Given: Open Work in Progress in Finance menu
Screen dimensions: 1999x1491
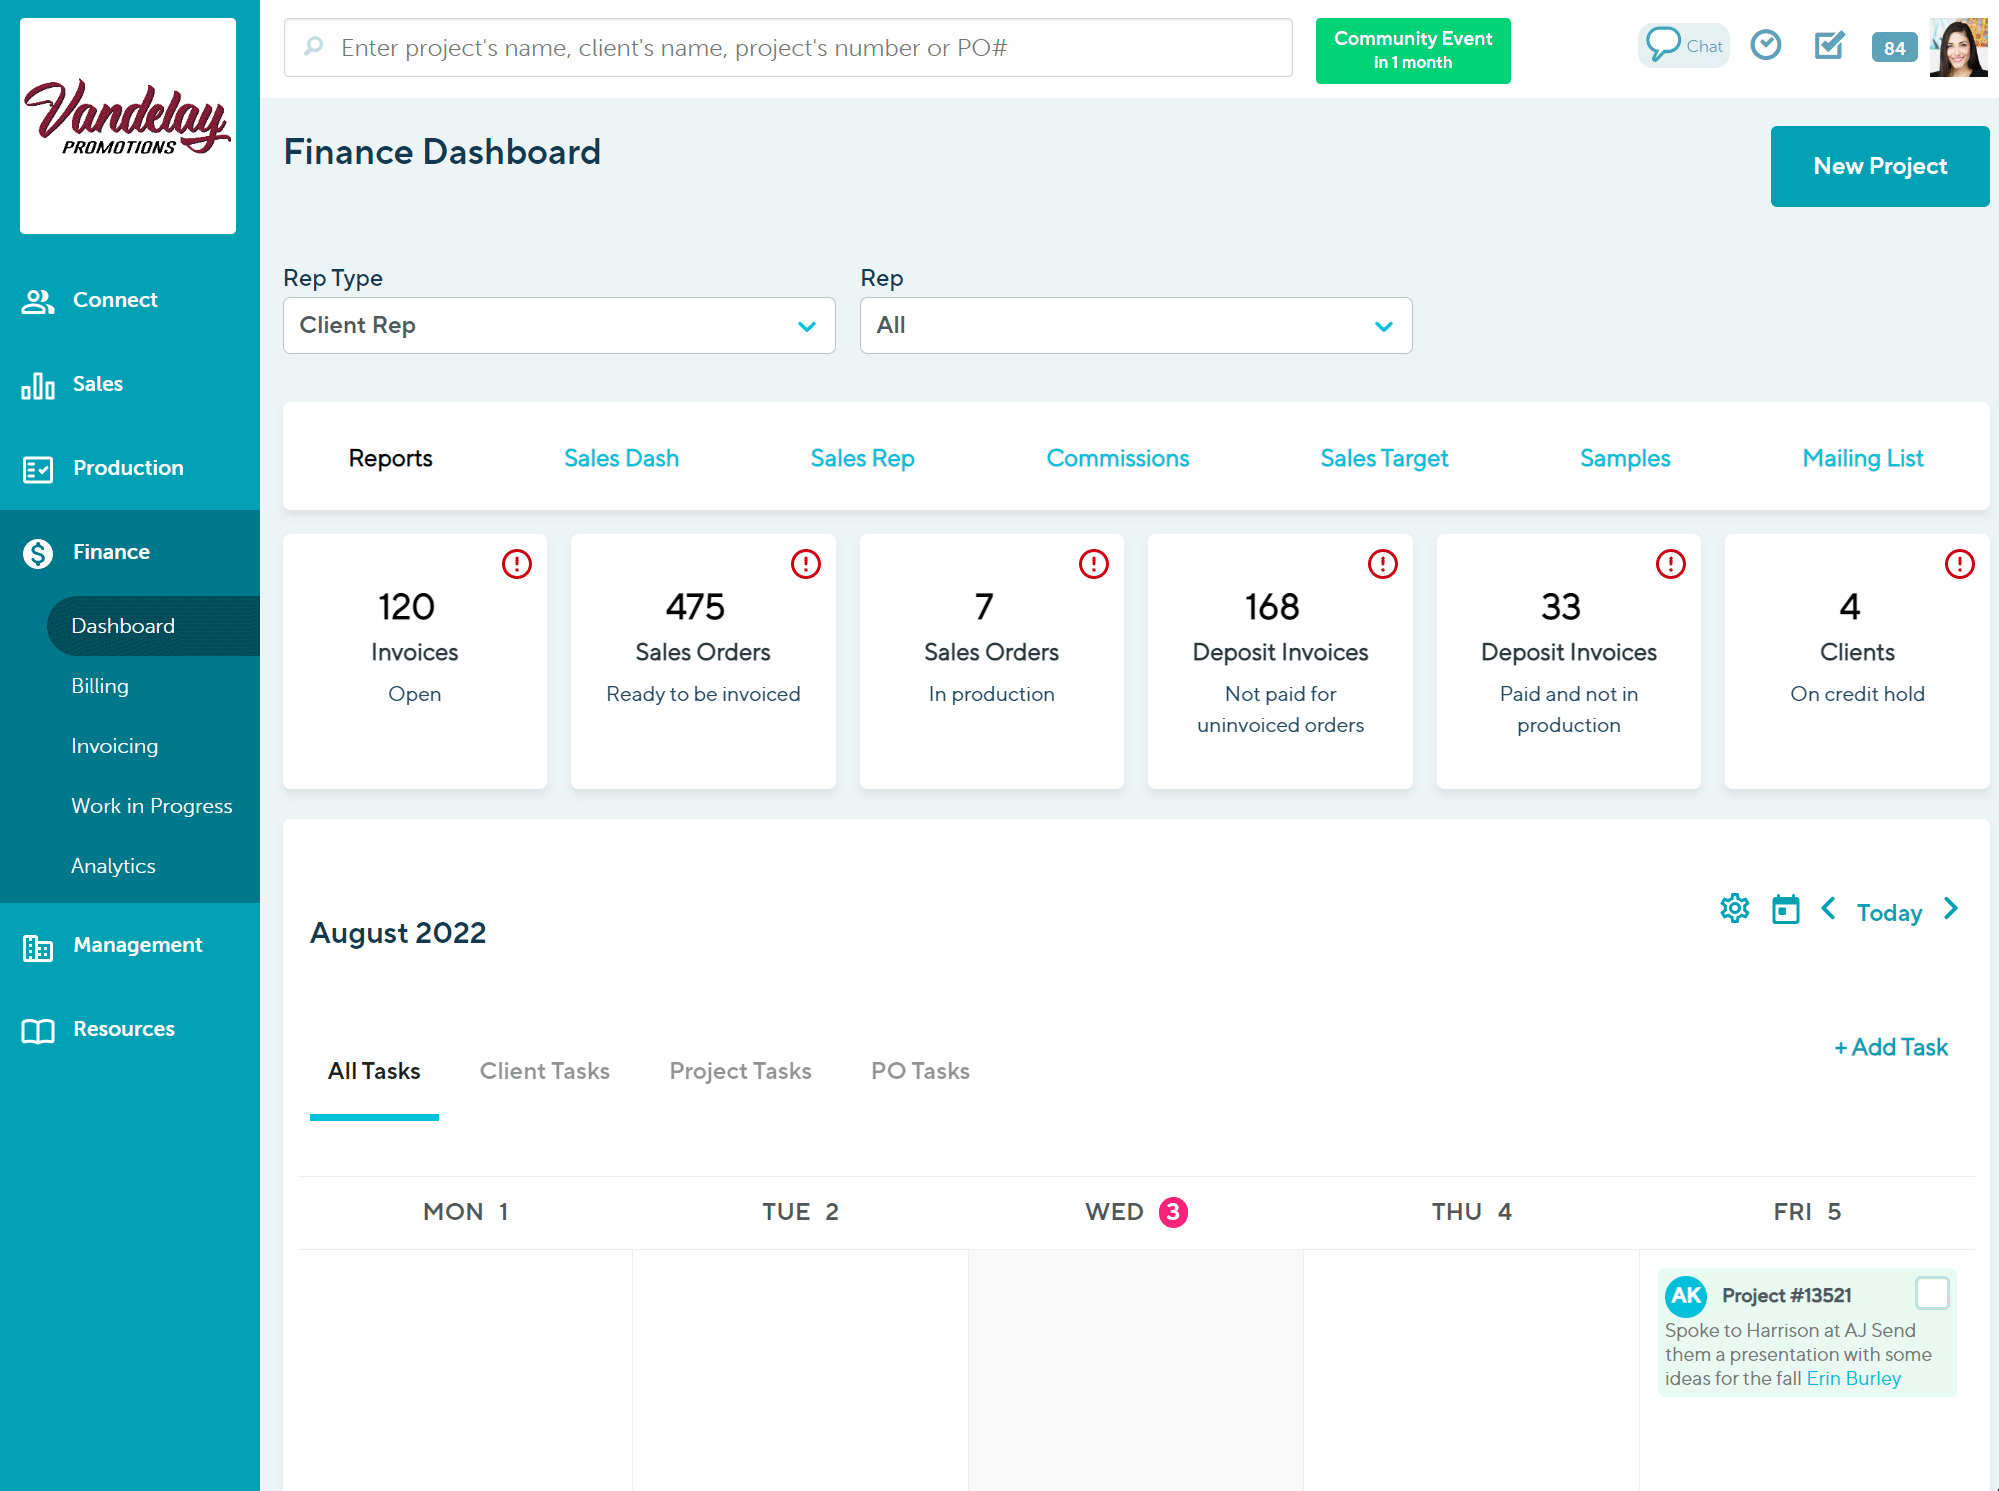Looking at the screenshot, I should tap(151, 806).
